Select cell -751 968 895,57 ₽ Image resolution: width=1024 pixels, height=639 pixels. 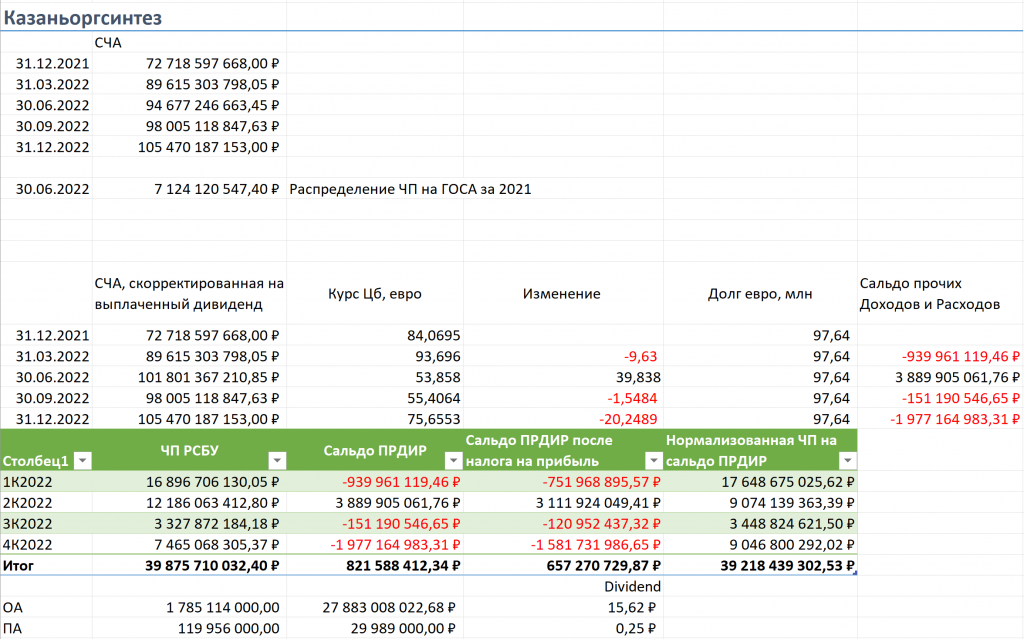tap(601, 482)
